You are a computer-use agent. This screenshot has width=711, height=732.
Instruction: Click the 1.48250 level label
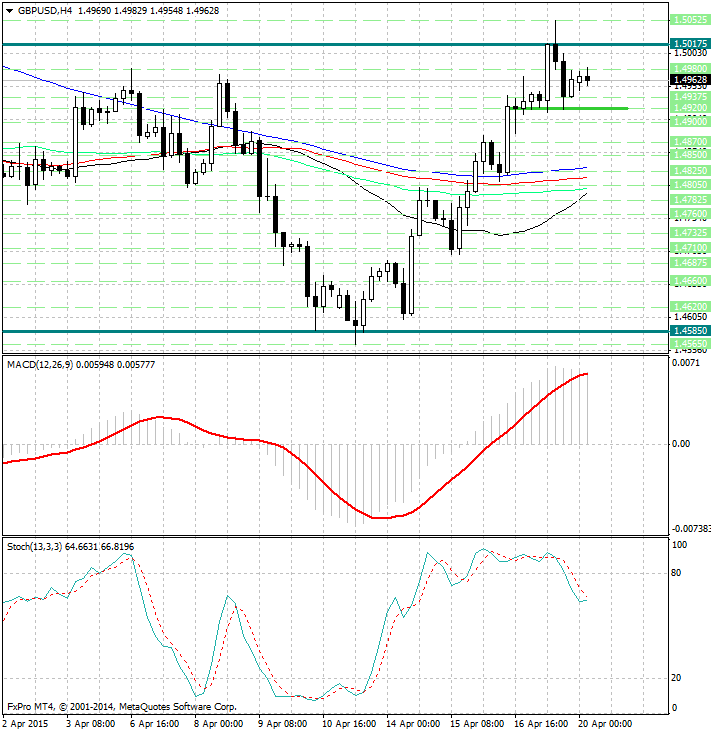click(x=690, y=171)
